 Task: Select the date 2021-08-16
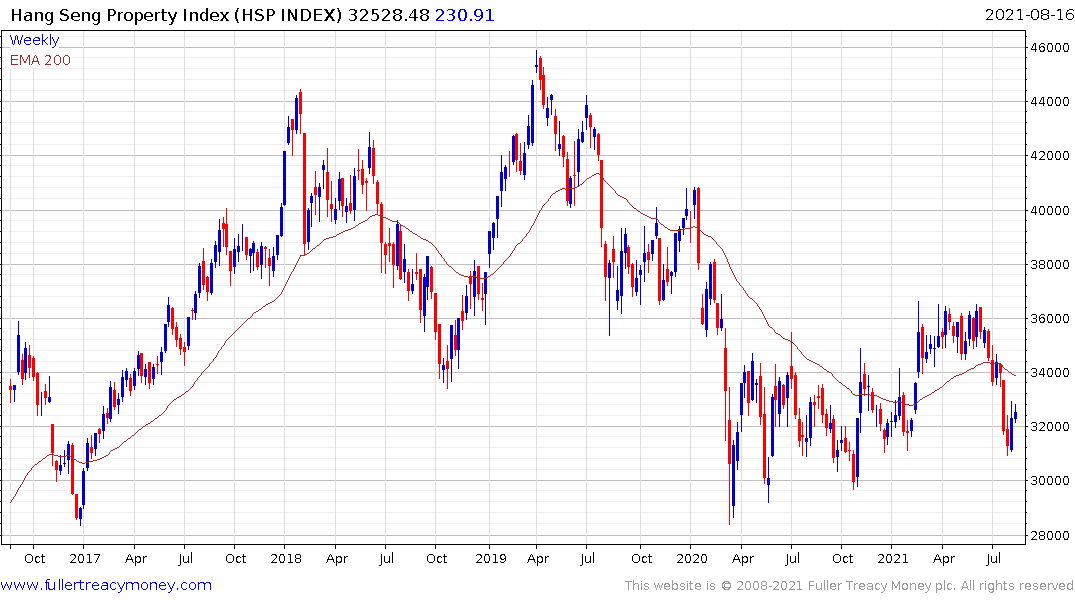(x=1028, y=15)
